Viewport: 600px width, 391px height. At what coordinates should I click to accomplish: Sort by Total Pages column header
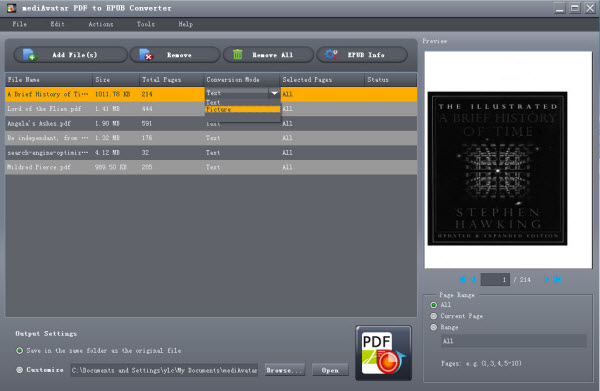pos(171,80)
